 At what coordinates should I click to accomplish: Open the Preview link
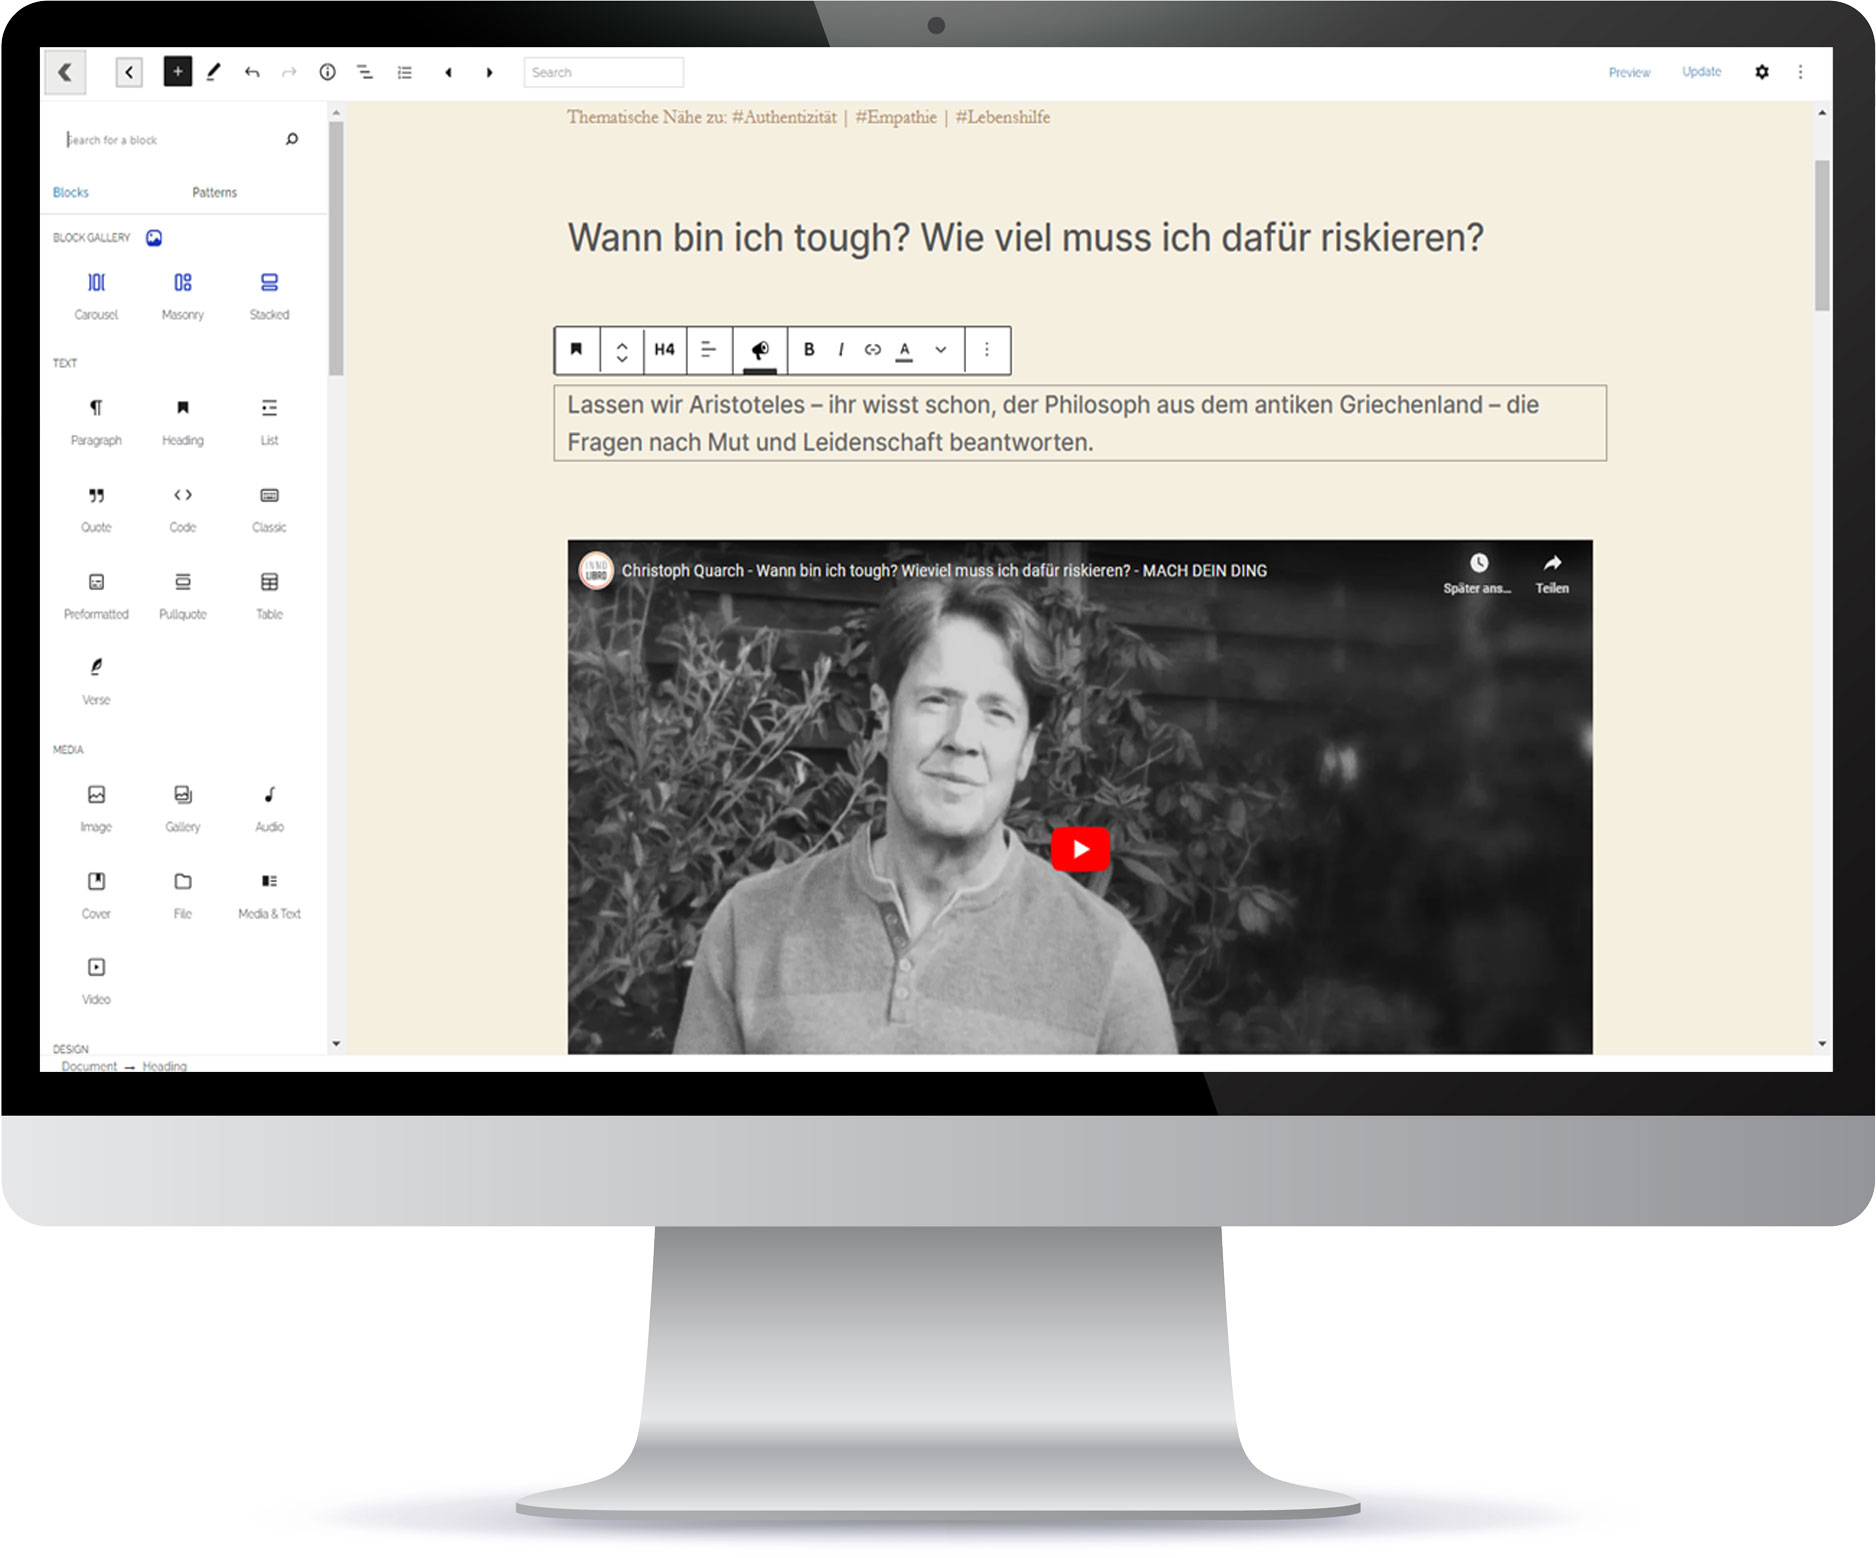(1629, 72)
